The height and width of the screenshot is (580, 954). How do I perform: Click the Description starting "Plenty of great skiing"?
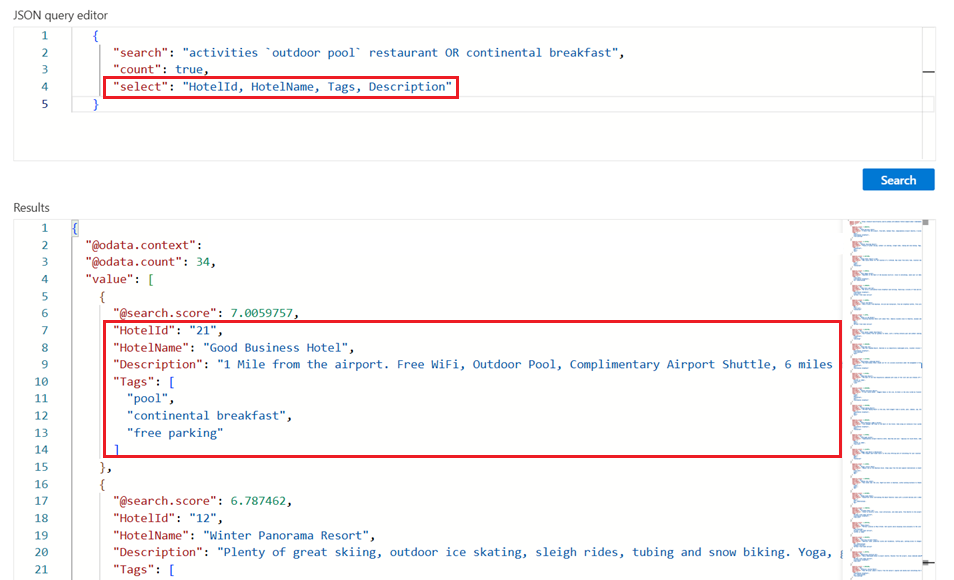[x=528, y=552]
